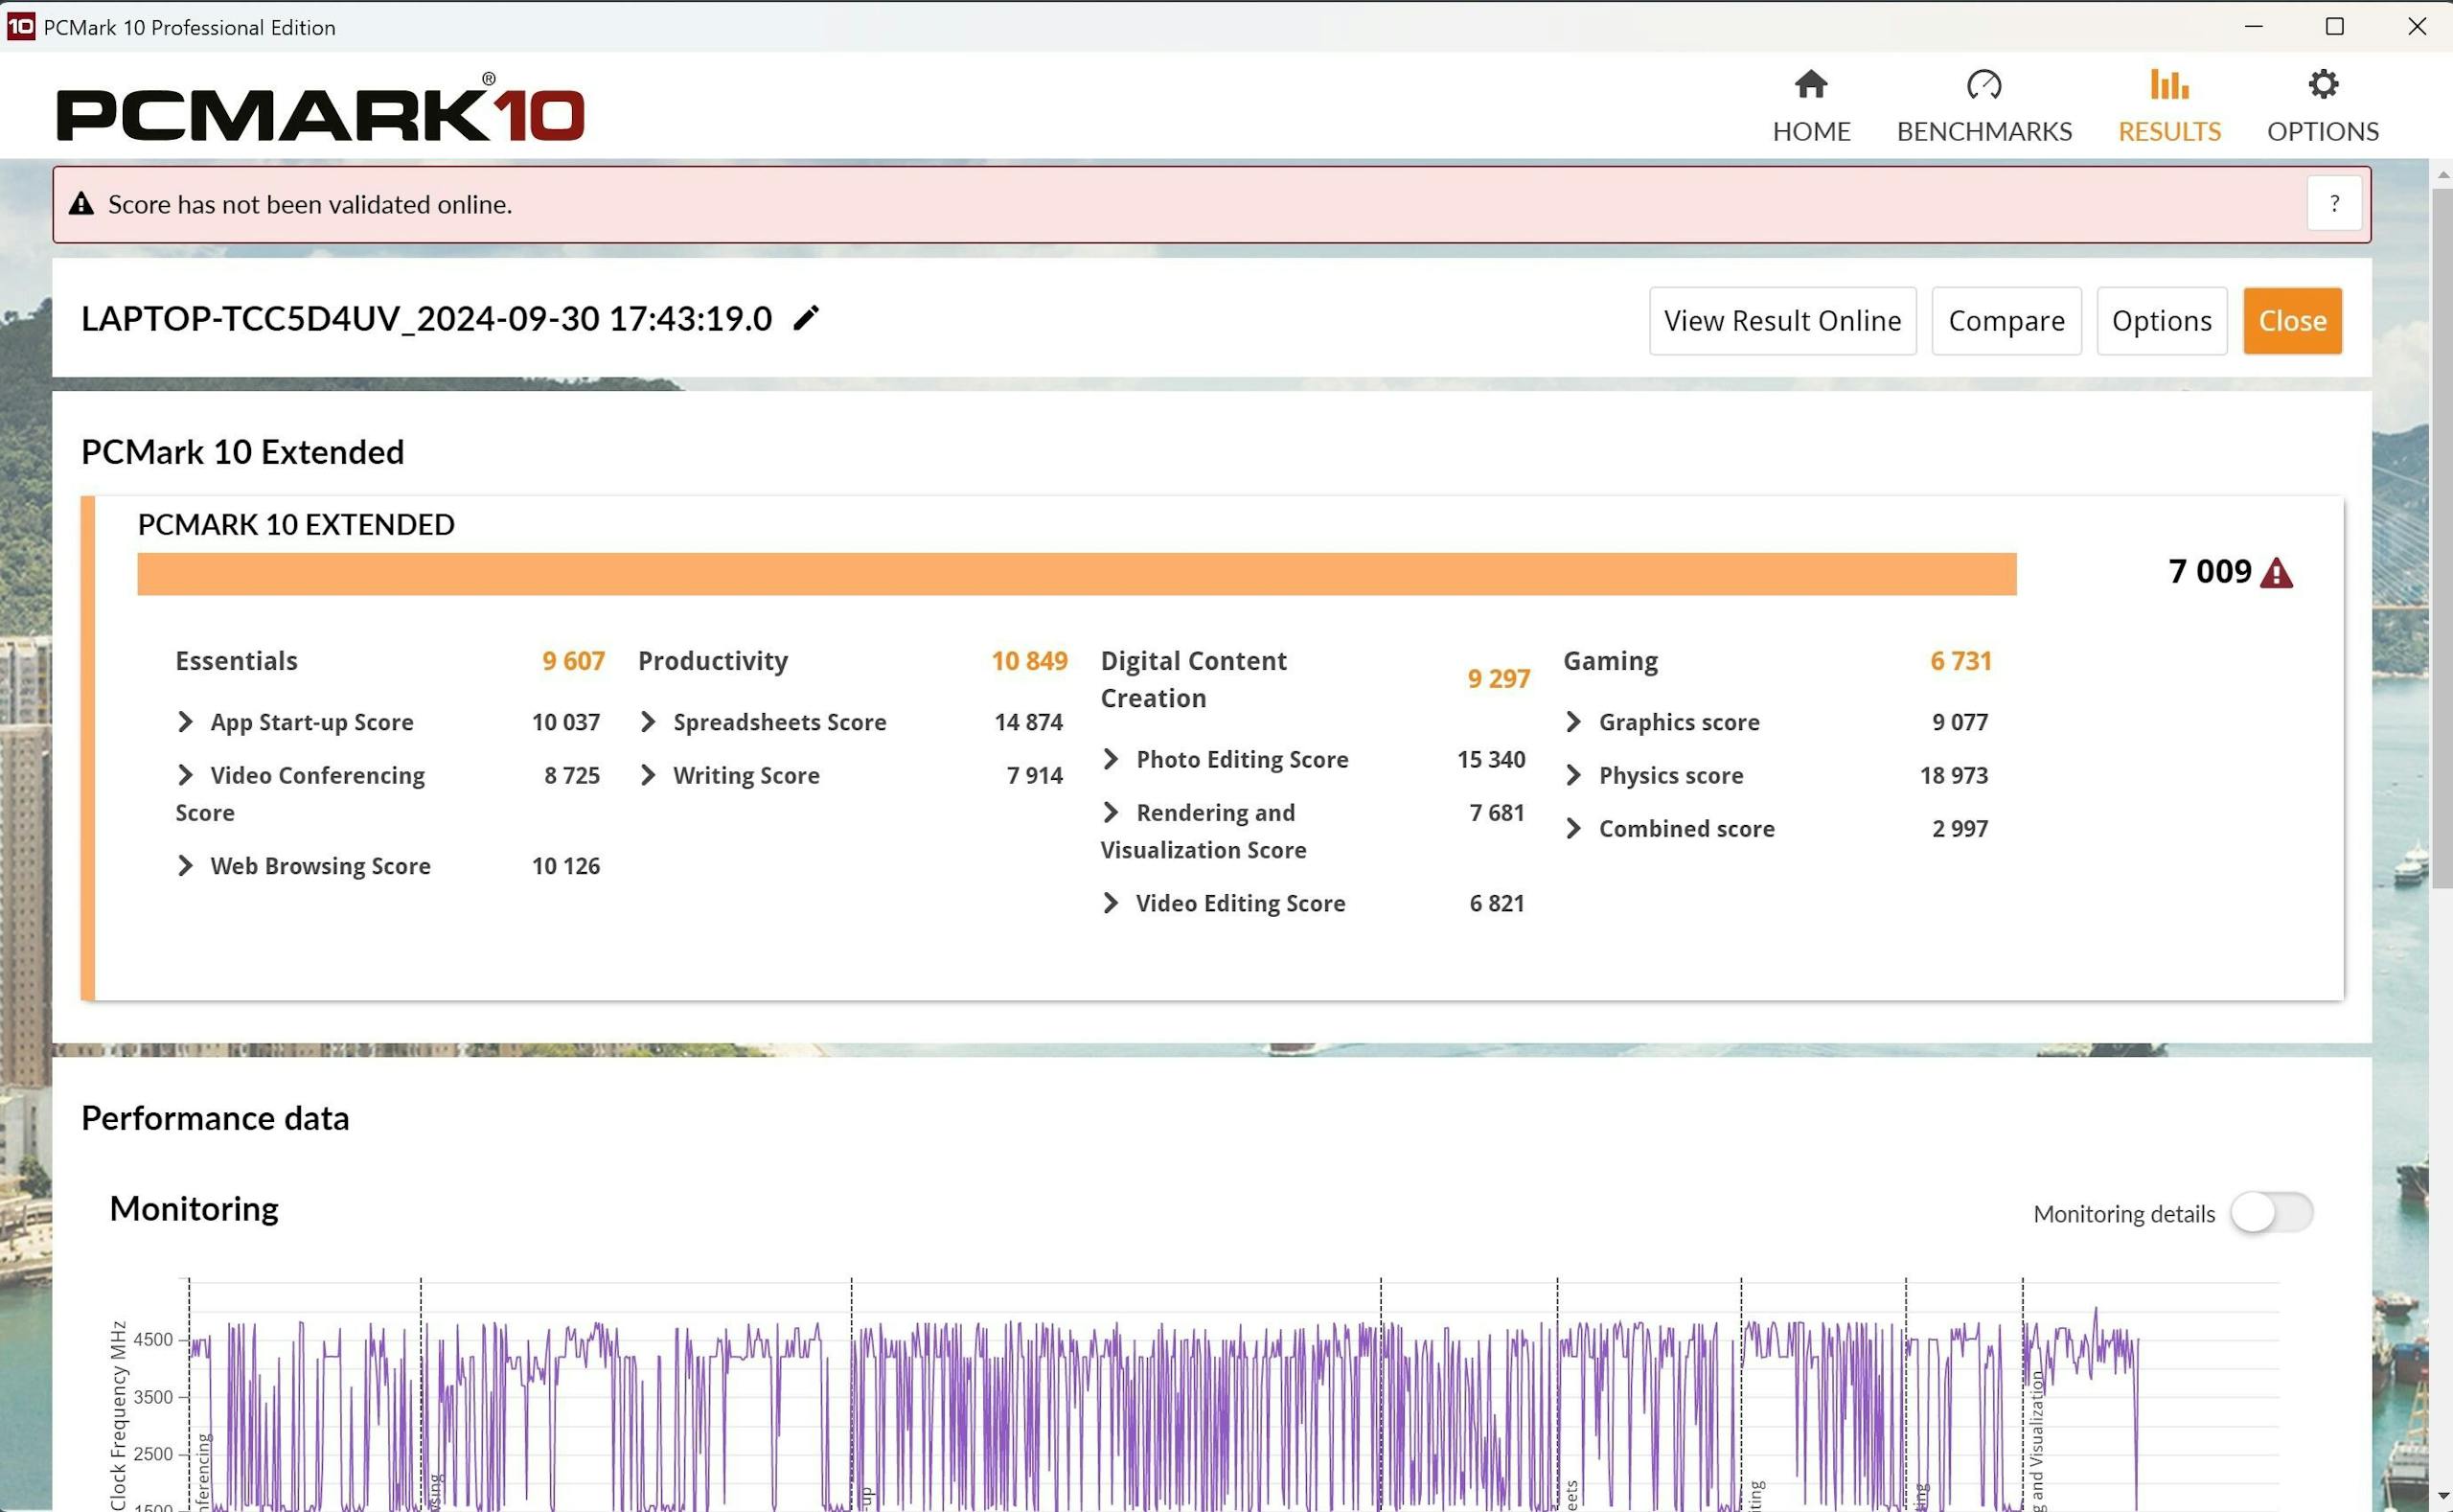Click the Spreadsheets value 14 874
This screenshot has height=1512, width=2453.
[x=1028, y=722]
